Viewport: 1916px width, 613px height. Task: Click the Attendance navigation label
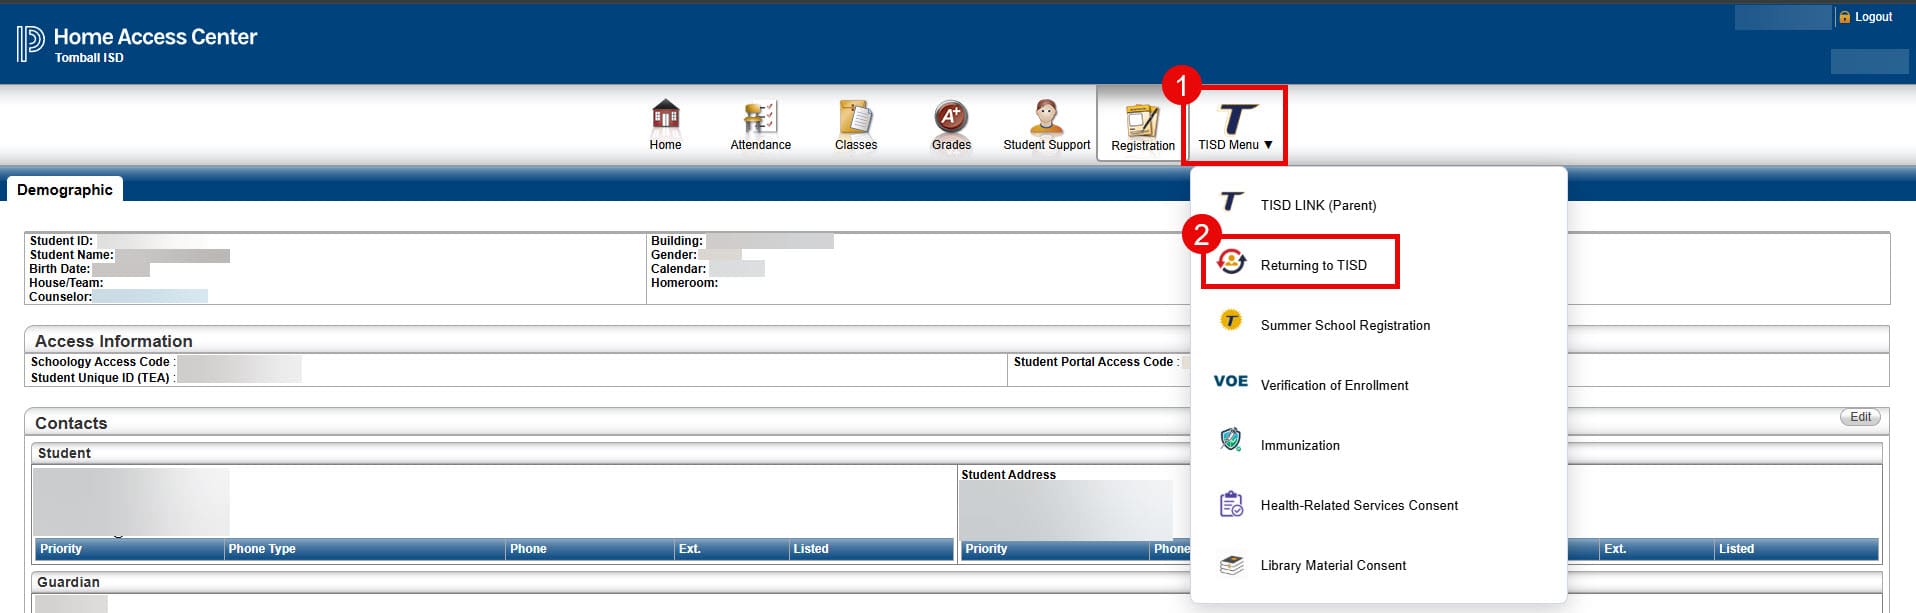click(760, 145)
